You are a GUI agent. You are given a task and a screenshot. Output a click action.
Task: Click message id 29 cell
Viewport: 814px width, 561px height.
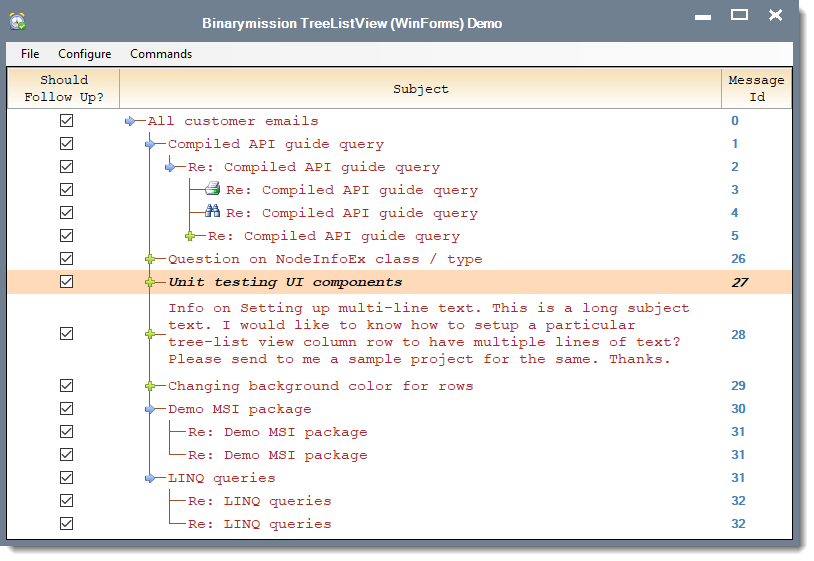pyautogui.click(x=738, y=386)
